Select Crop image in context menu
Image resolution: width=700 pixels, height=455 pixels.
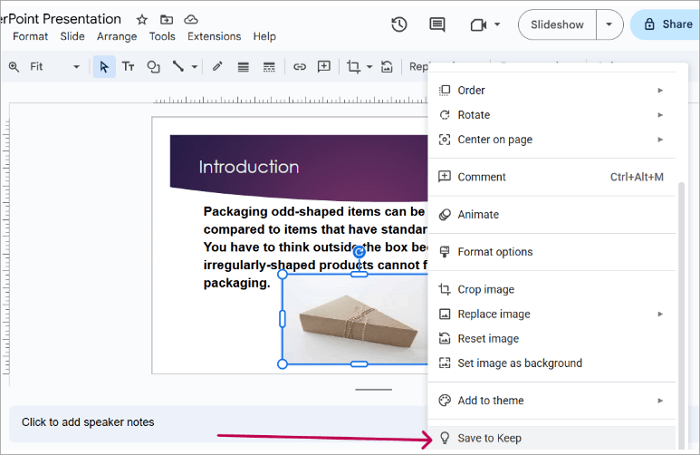click(485, 289)
